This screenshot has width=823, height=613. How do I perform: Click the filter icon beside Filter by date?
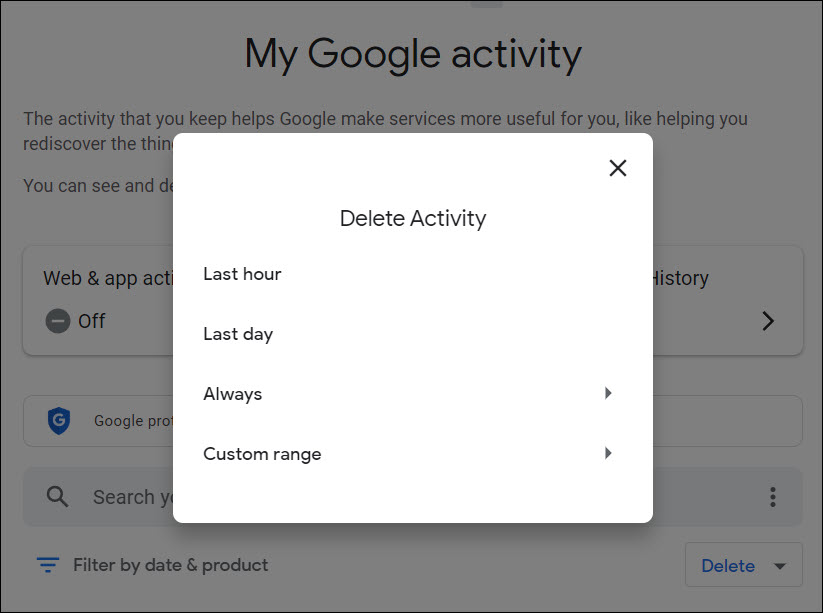[x=47, y=565]
